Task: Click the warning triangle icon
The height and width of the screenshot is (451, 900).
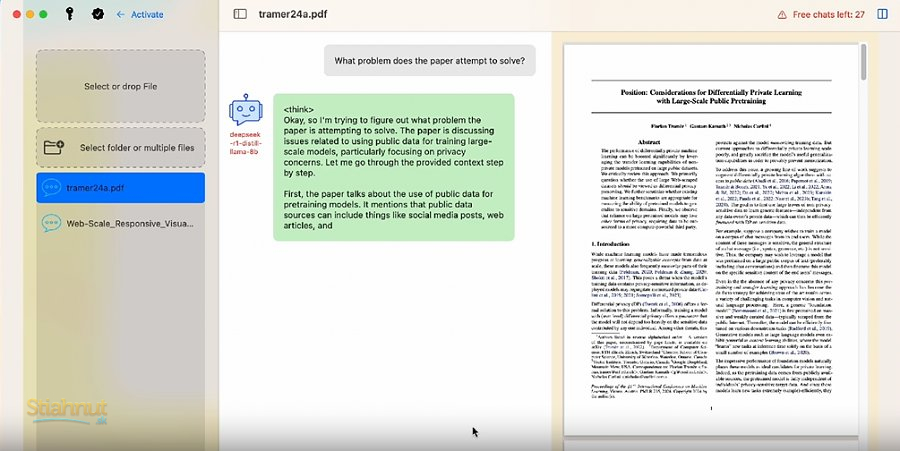Action: (x=782, y=15)
